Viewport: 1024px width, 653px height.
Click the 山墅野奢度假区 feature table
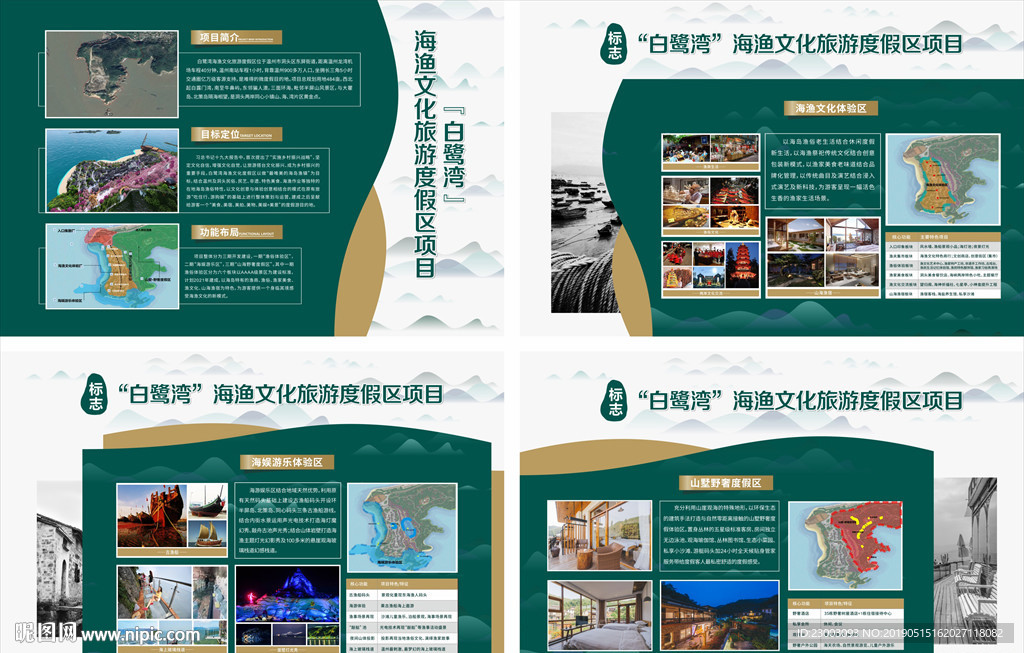(x=845, y=624)
